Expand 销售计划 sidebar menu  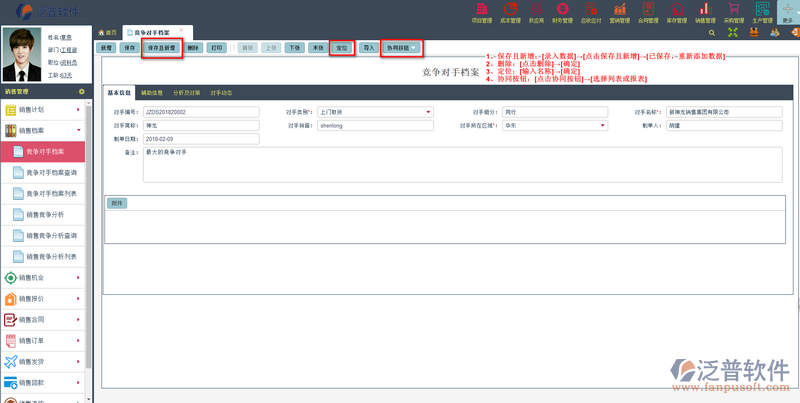point(42,110)
